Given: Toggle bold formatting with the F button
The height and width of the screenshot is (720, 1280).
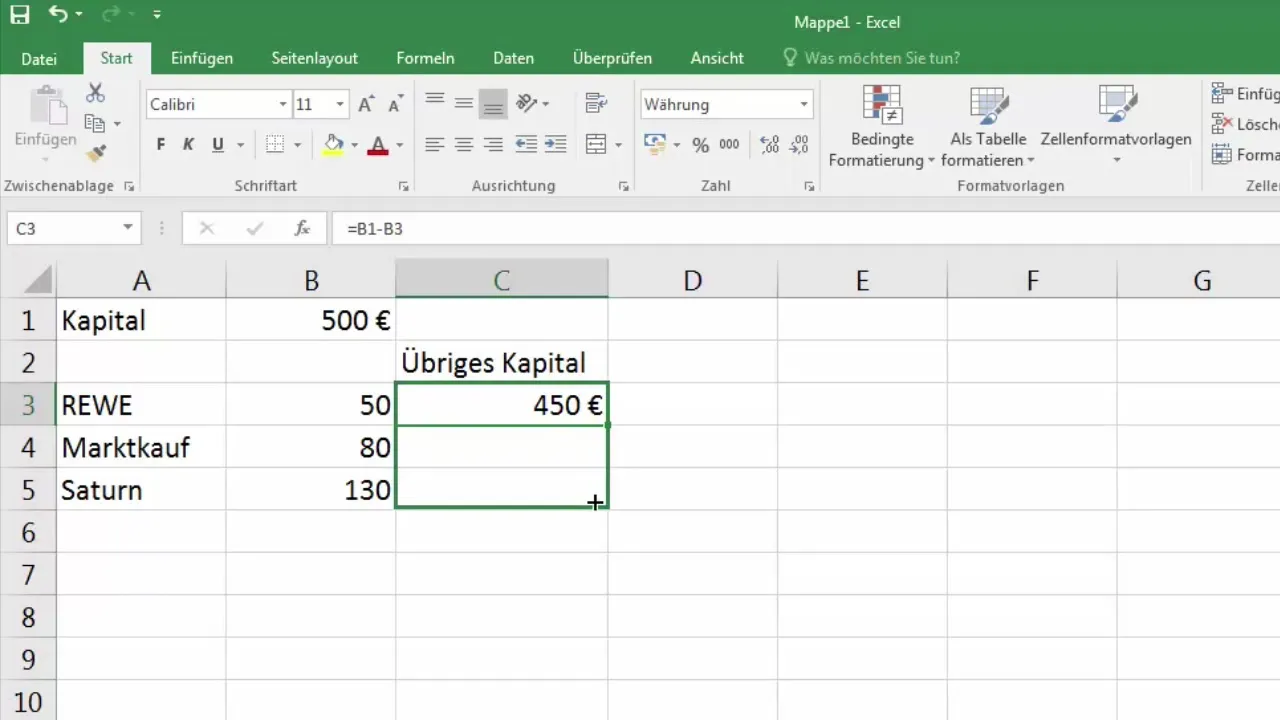Looking at the screenshot, I should (x=161, y=145).
